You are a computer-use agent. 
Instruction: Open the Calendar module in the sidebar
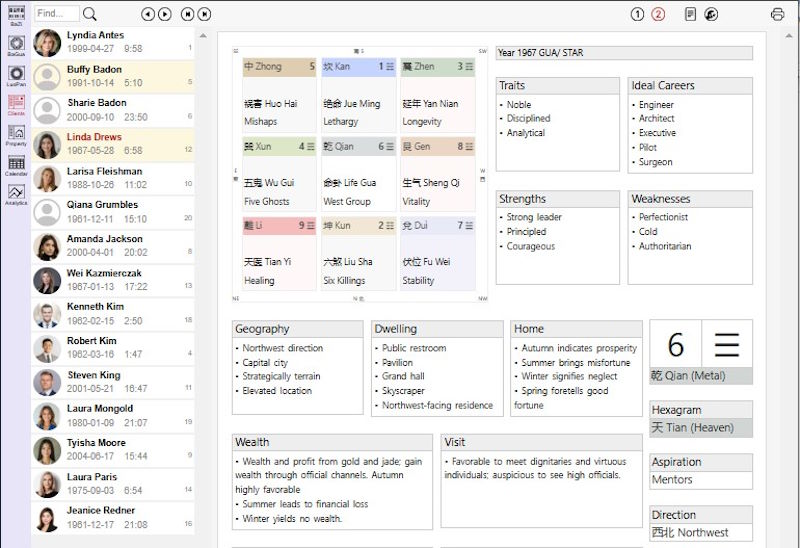pos(16,165)
